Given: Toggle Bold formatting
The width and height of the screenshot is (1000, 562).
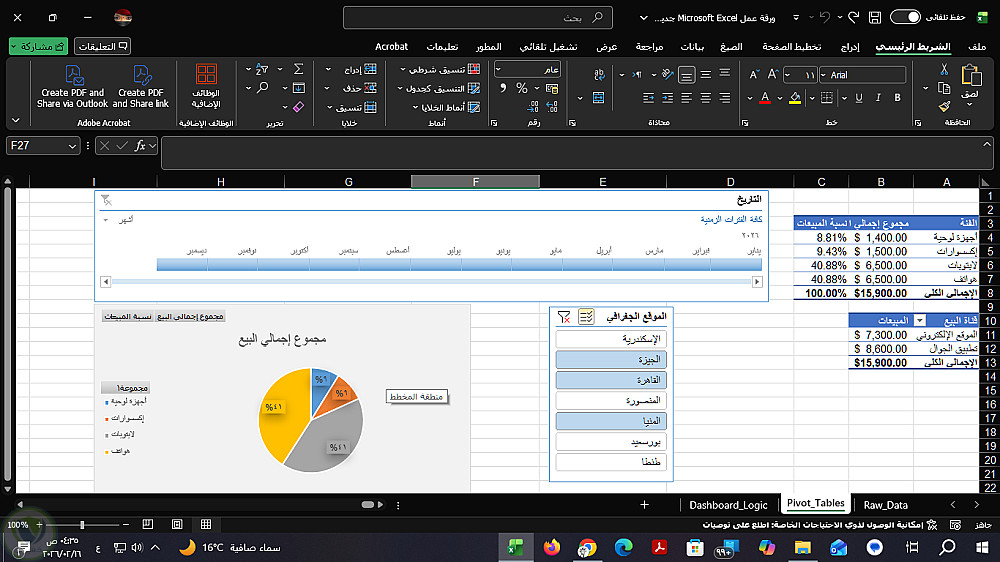Looking at the screenshot, I should point(897,98).
